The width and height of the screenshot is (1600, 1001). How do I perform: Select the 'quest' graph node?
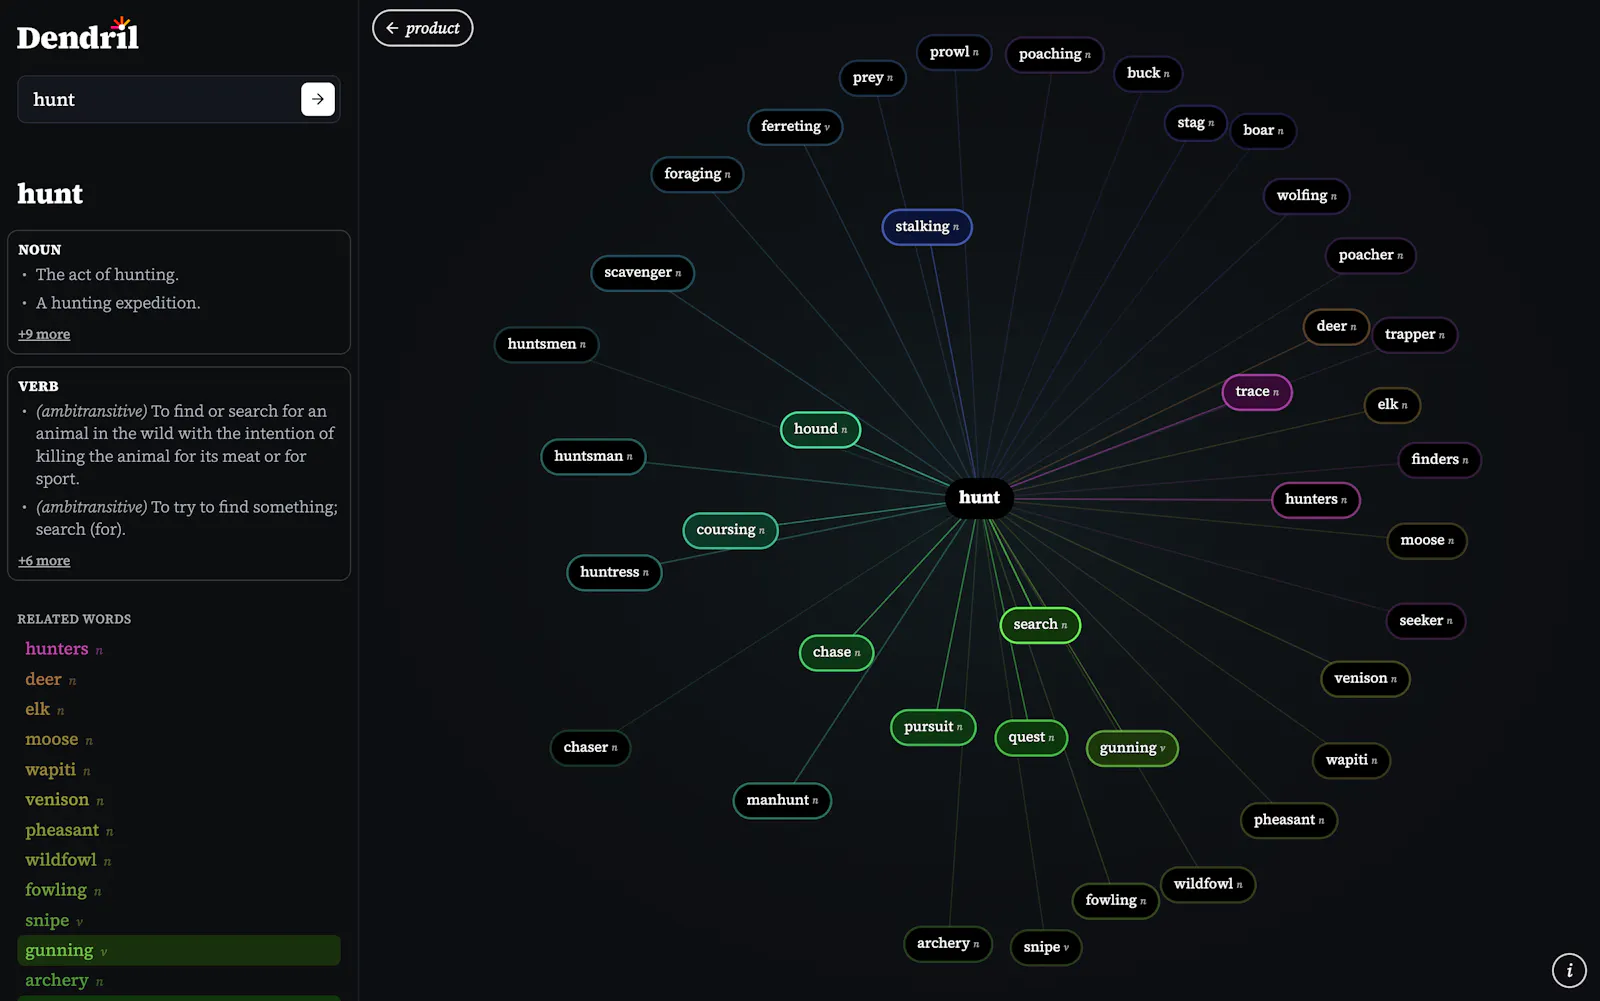[1031, 737]
